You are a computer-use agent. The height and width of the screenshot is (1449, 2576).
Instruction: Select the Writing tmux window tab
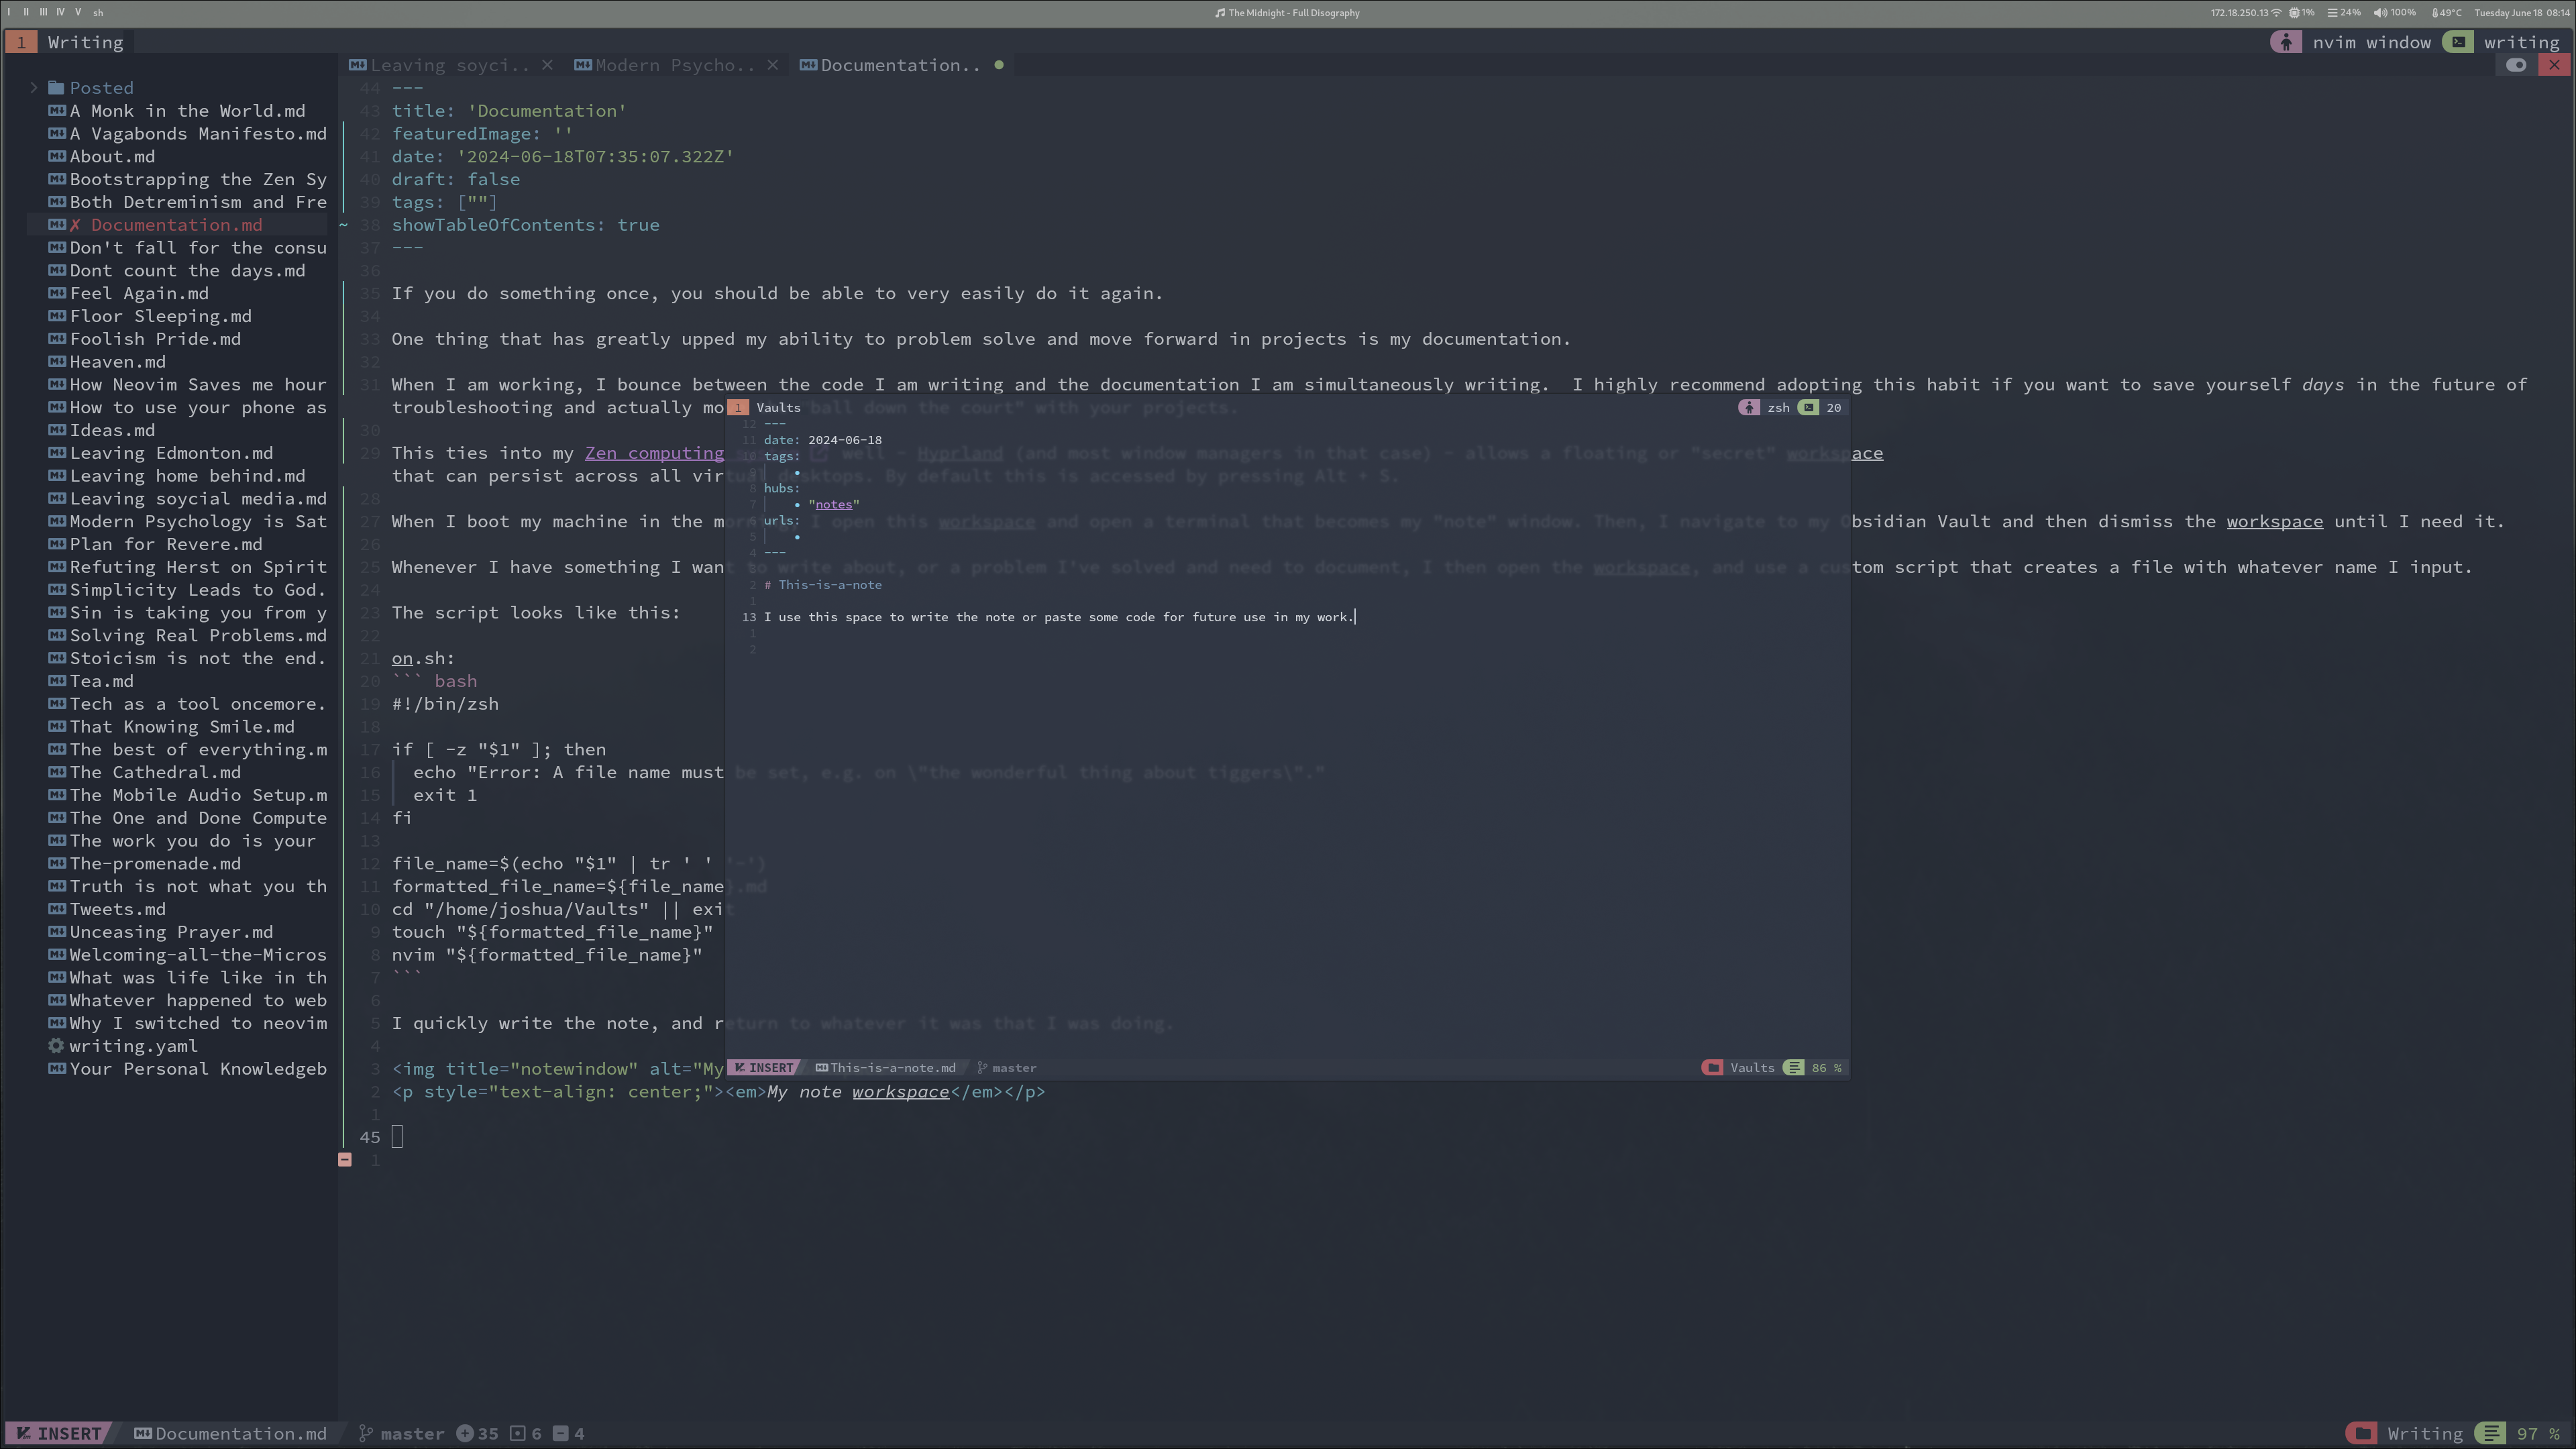[x=86, y=42]
